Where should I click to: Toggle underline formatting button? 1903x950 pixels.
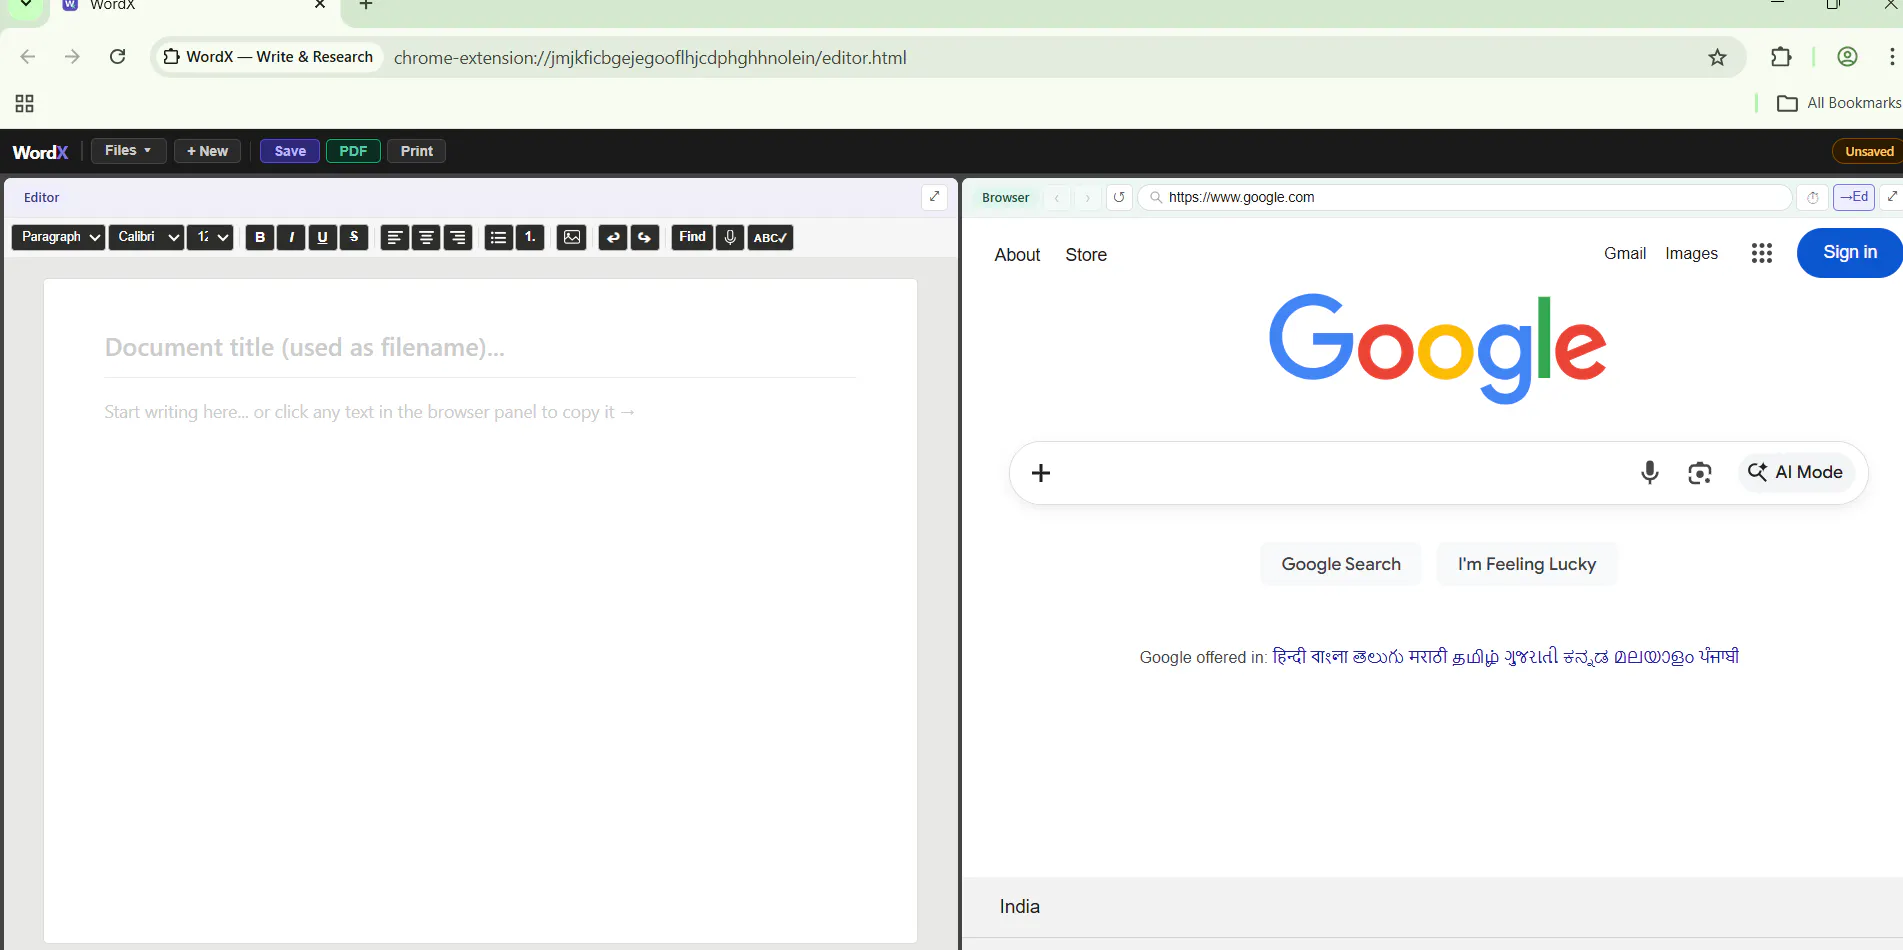pos(322,237)
